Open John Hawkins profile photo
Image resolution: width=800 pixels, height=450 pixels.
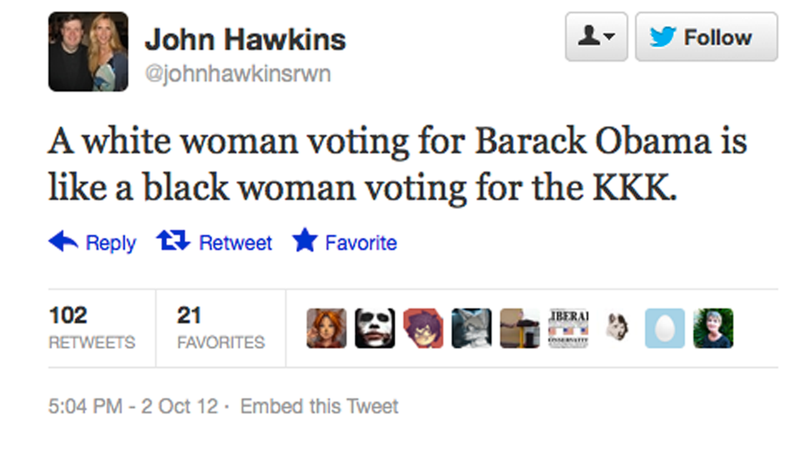click(x=88, y=52)
